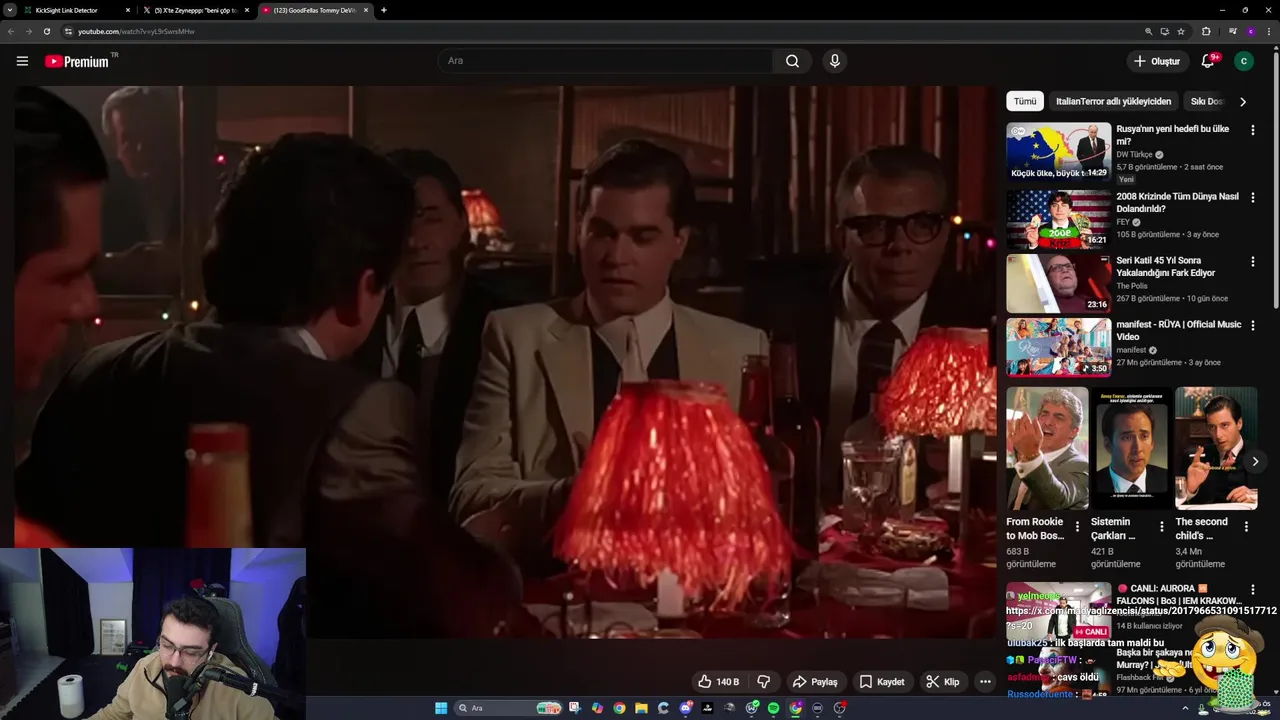Pause the GoodFellas video player
1280x720 pixels.
[x=505, y=360]
